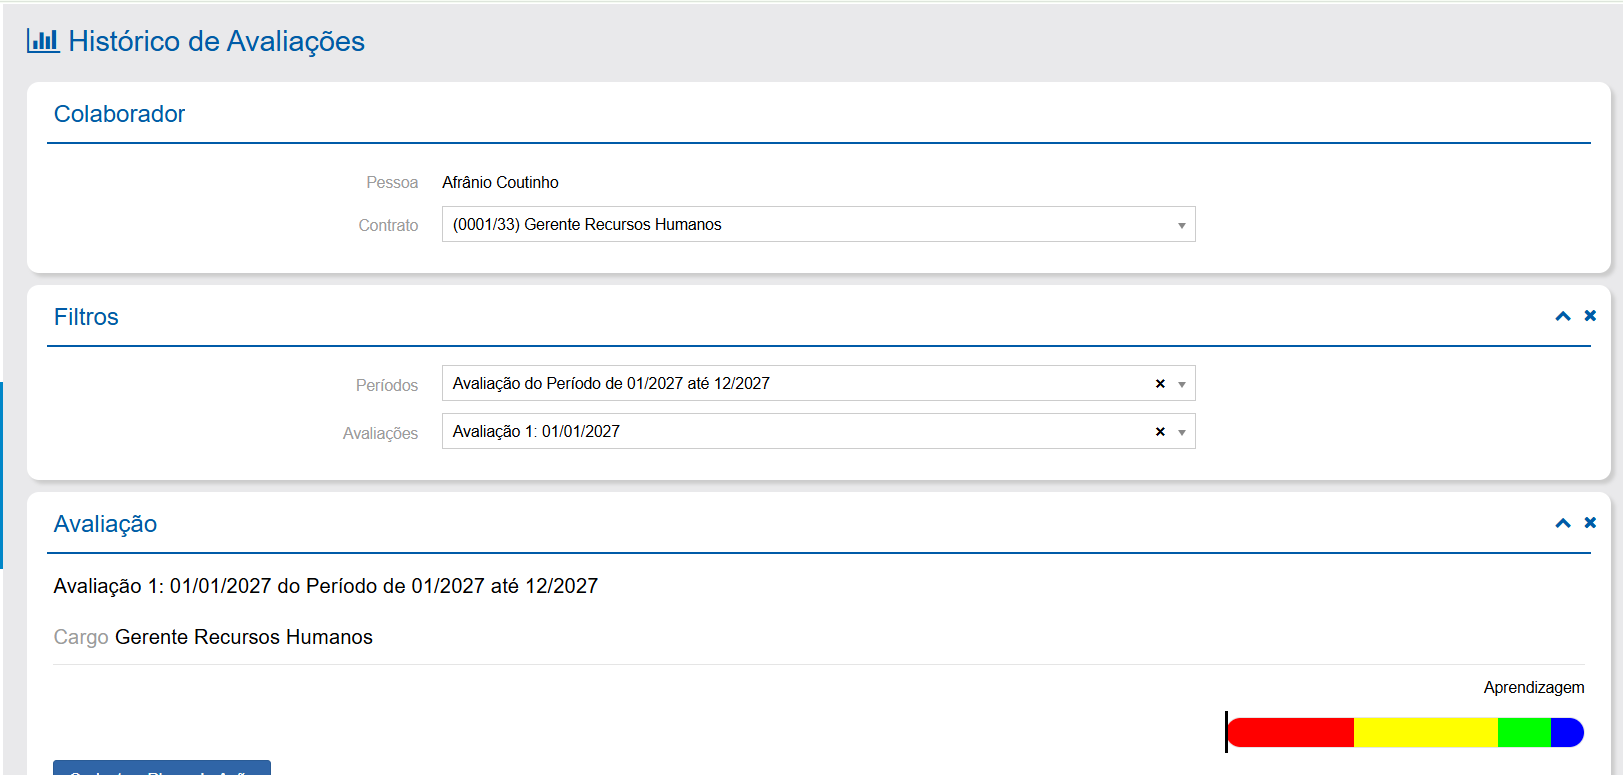Clear the selected Avaliações value
Viewport: 1623px width, 775px height.
click(1160, 432)
